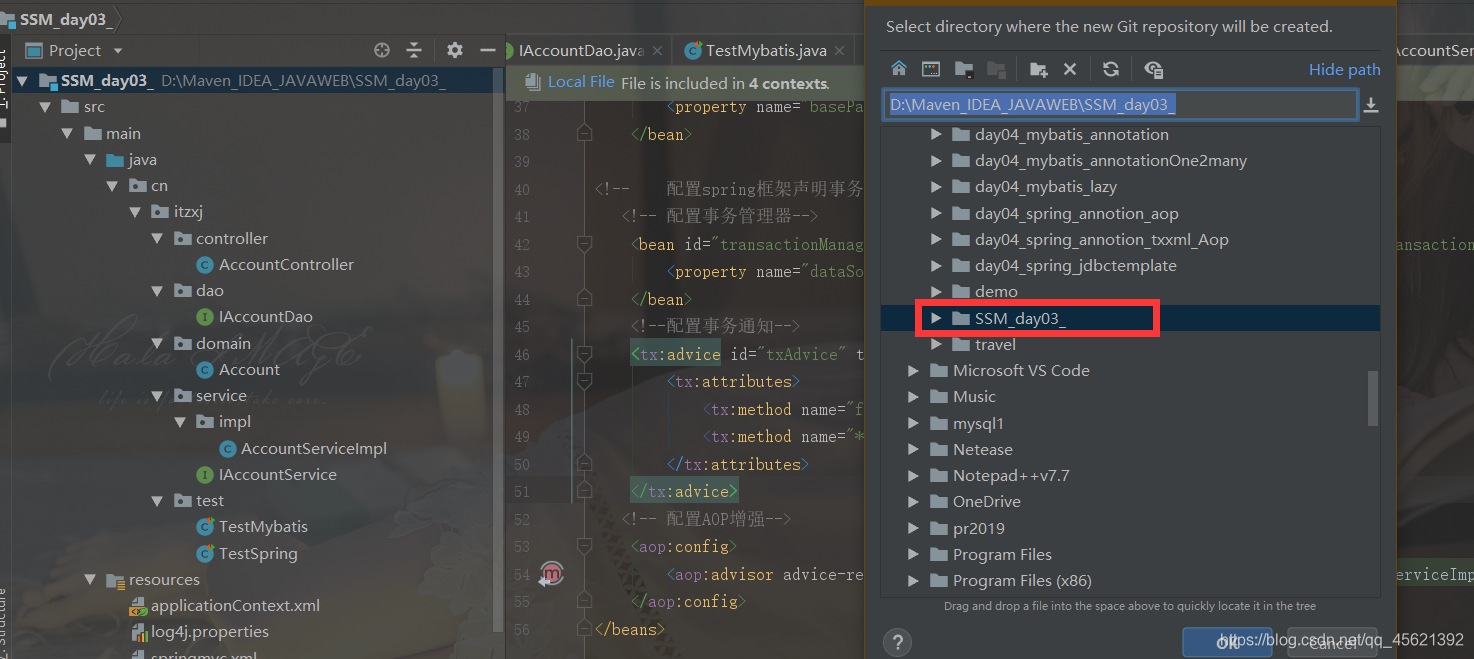Collapse all nodes in Project panel
The width and height of the screenshot is (1474, 659).
414,50
